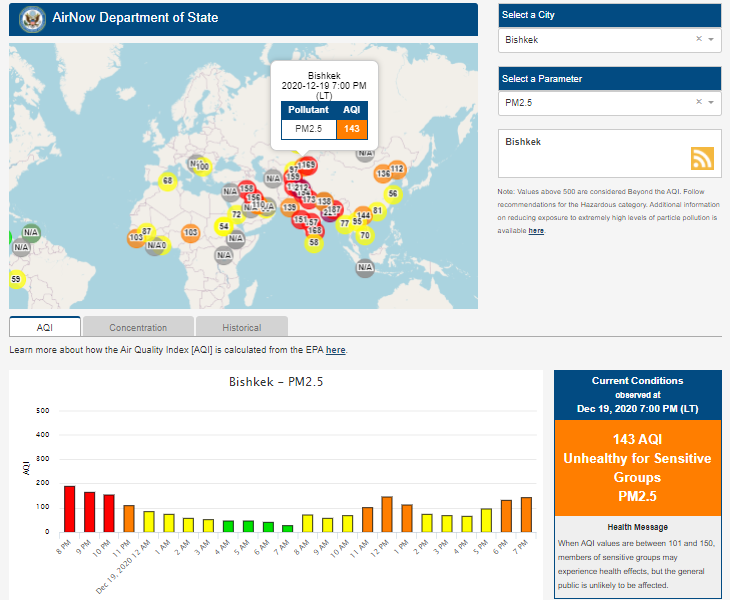The width and height of the screenshot is (730, 600).
Task: Switch to the Concentration tab
Action: [x=138, y=327]
